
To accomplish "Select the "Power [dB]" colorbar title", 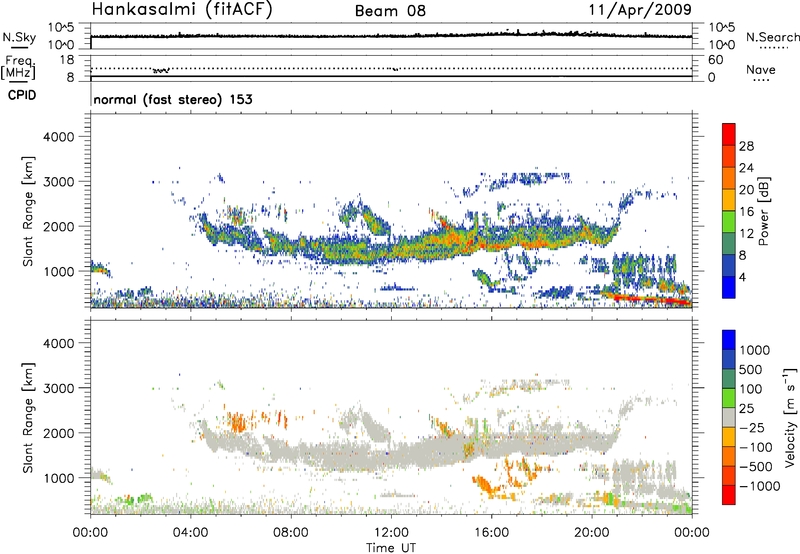I will click(763, 211).
